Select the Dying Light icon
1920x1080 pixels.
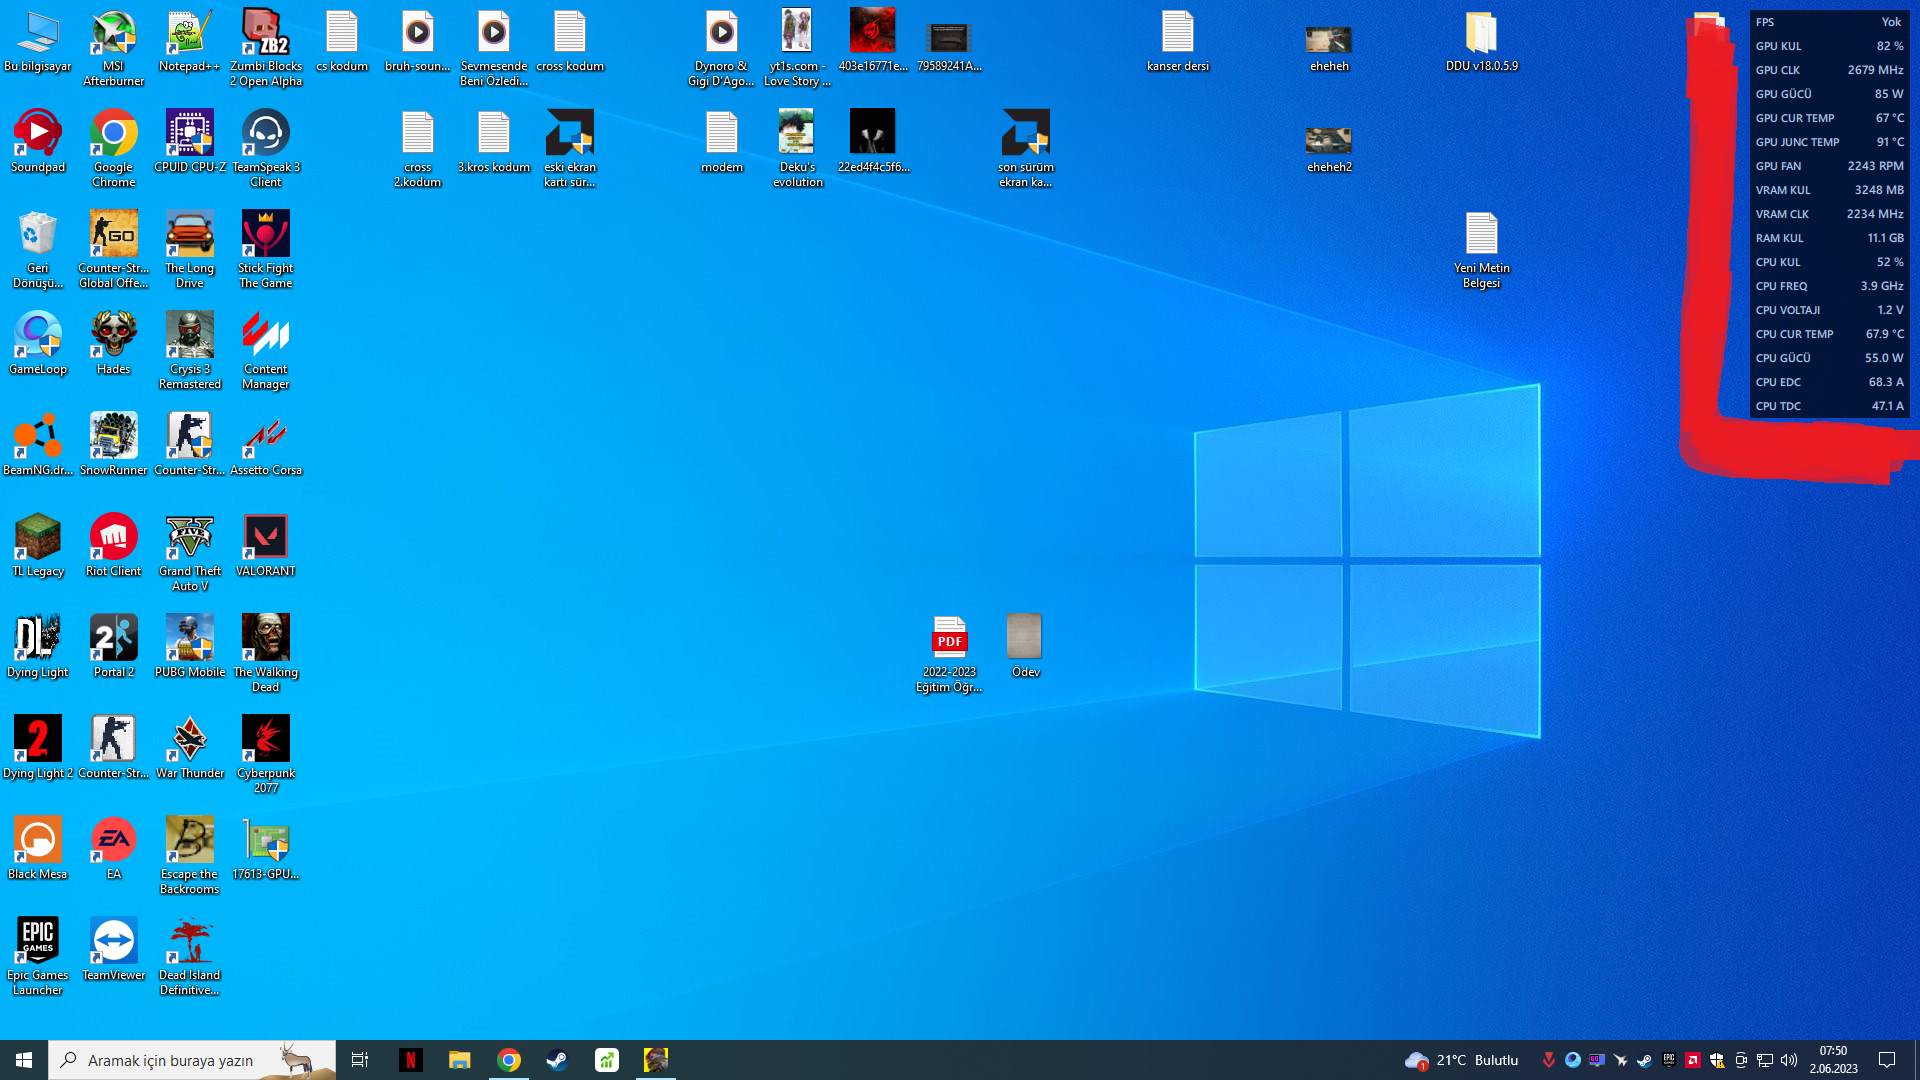point(38,646)
